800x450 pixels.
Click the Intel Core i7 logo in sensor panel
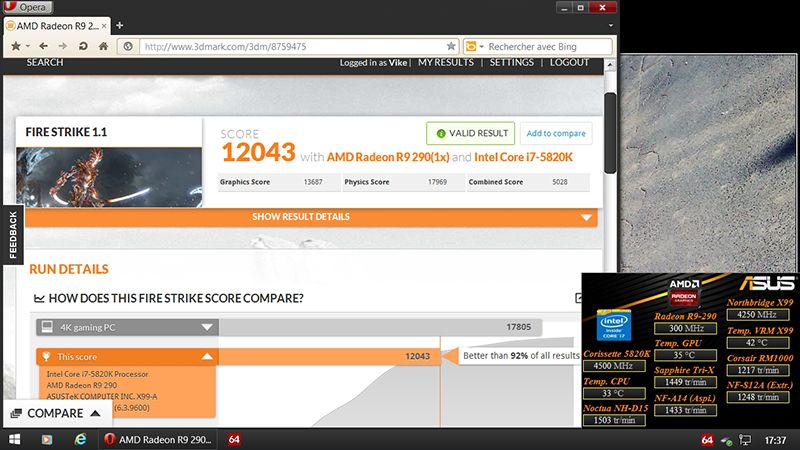tap(614, 325)
